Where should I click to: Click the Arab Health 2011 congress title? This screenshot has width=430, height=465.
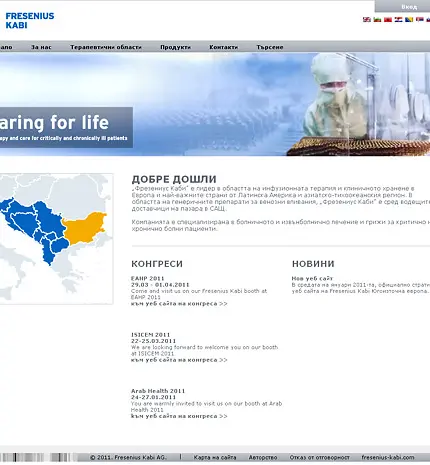point(158,391)
